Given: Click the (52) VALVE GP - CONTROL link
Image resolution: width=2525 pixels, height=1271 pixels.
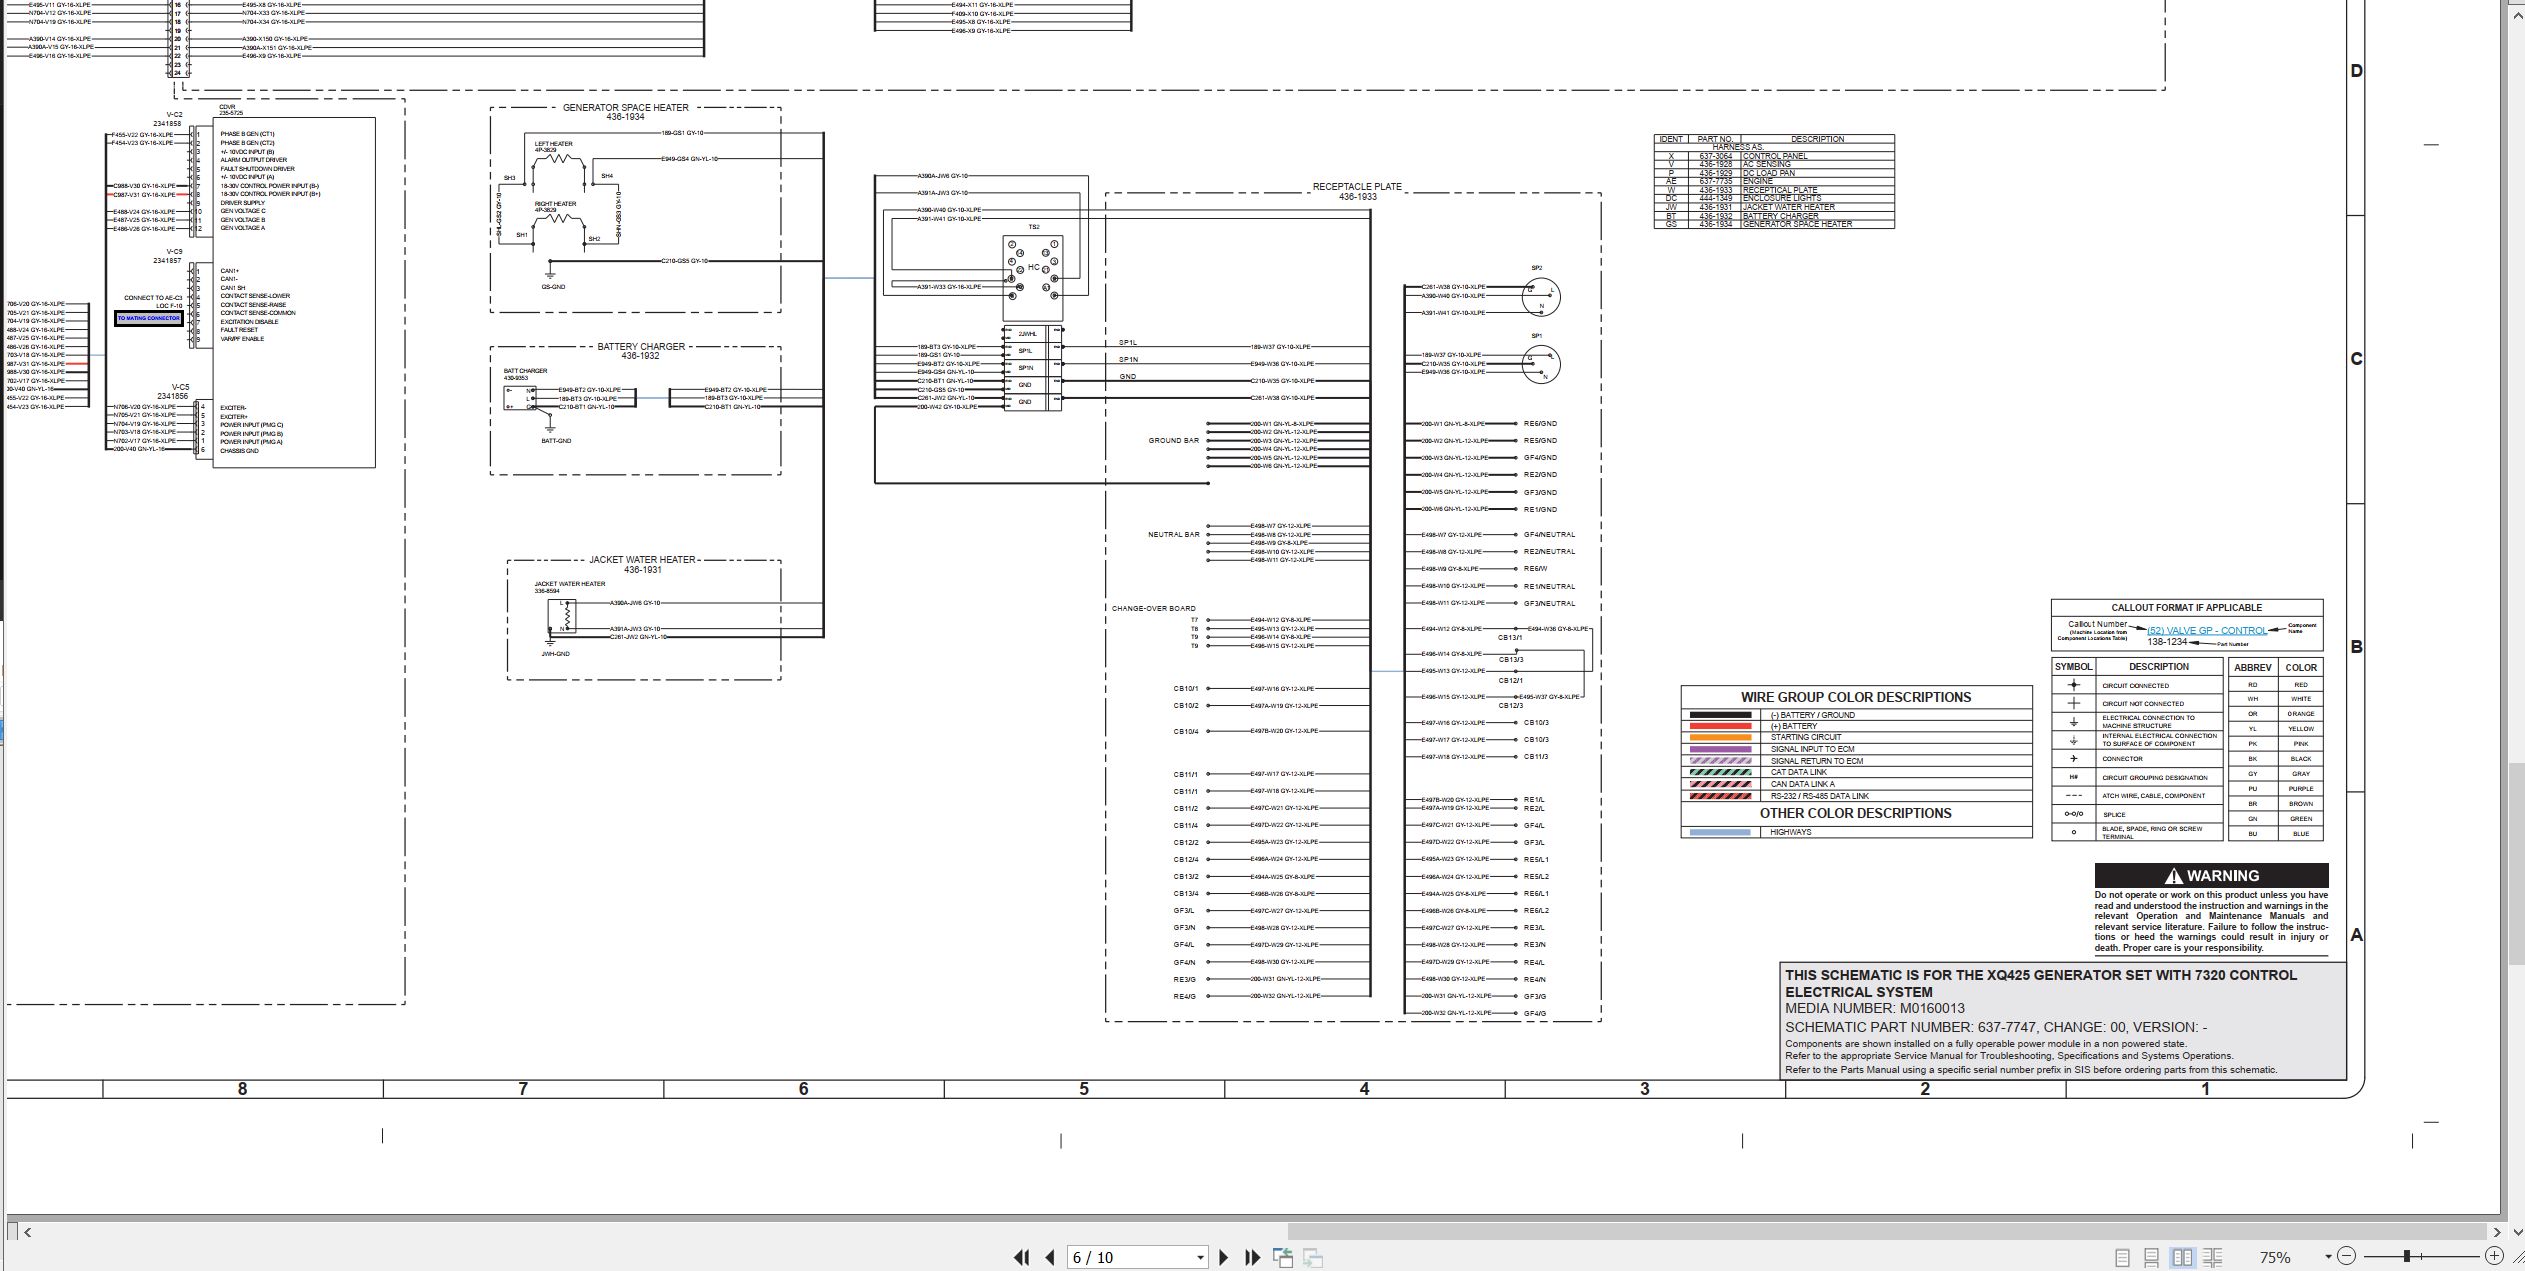Looking at the screenshot, I should pos(2207,631).
